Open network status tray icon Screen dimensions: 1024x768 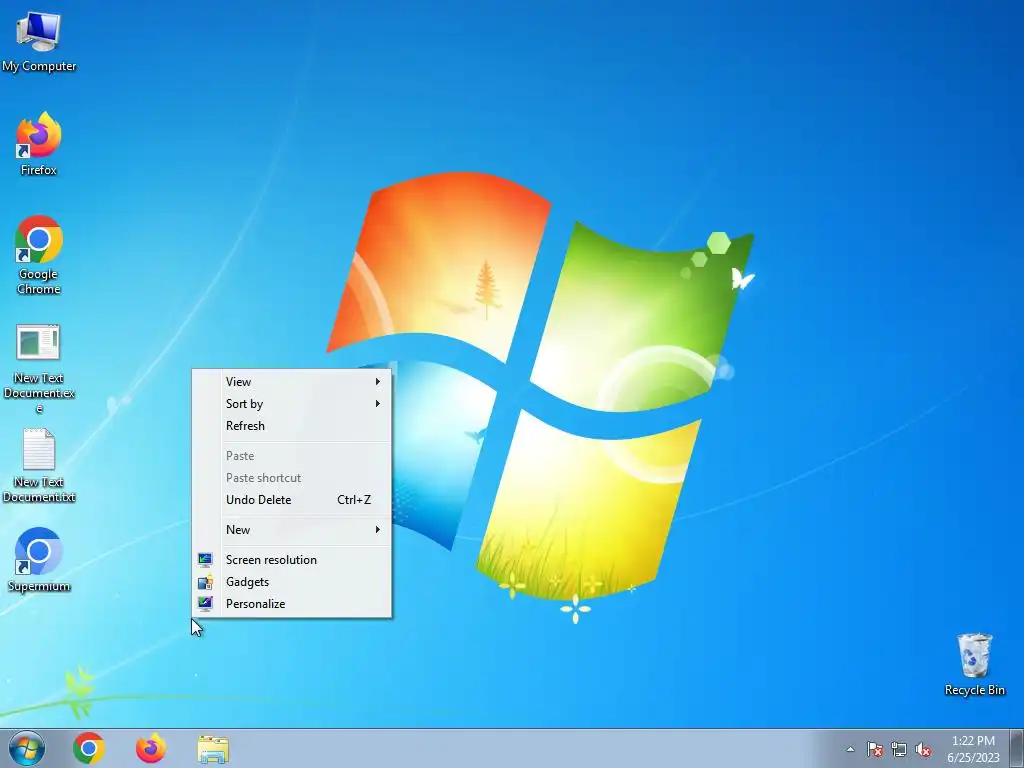coord(899,749)
